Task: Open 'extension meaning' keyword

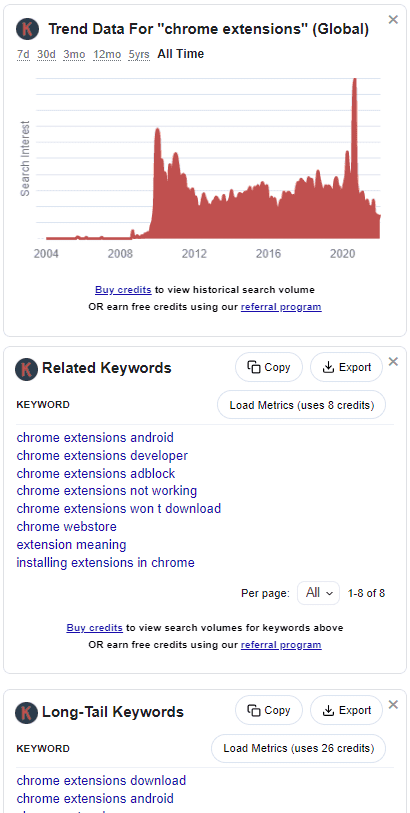Action: click(72, 545)
